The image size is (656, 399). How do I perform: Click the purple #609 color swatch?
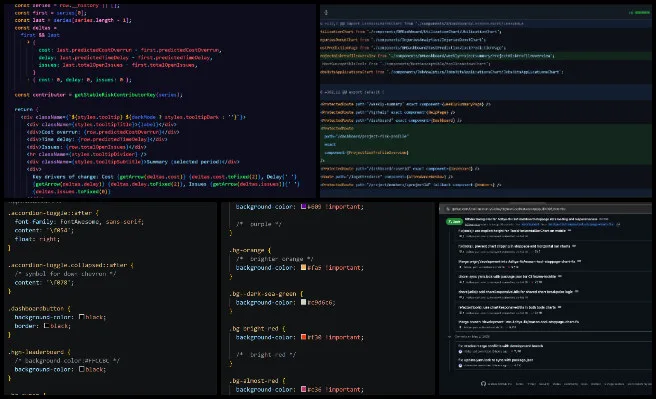click(x=304, y=207)
